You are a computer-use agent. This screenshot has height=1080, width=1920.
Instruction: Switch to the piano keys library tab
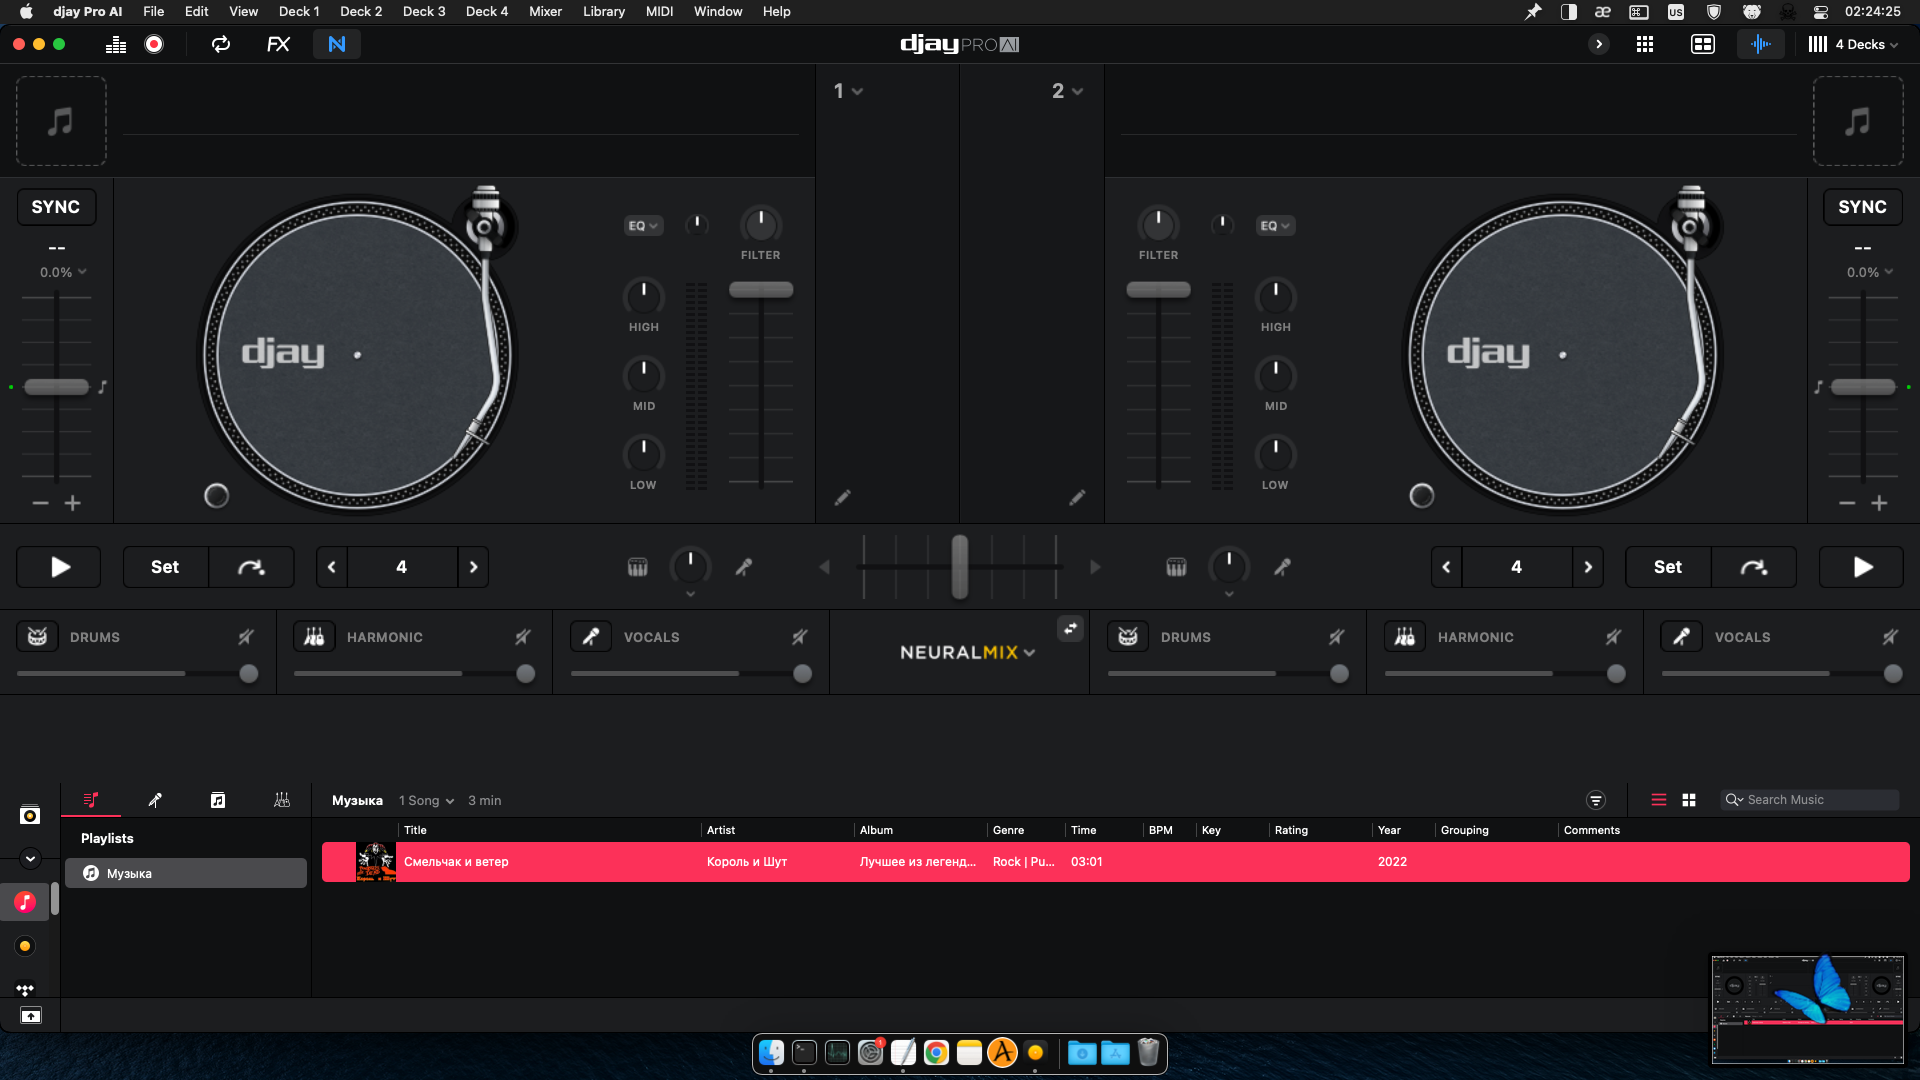(x=282, y=800)
